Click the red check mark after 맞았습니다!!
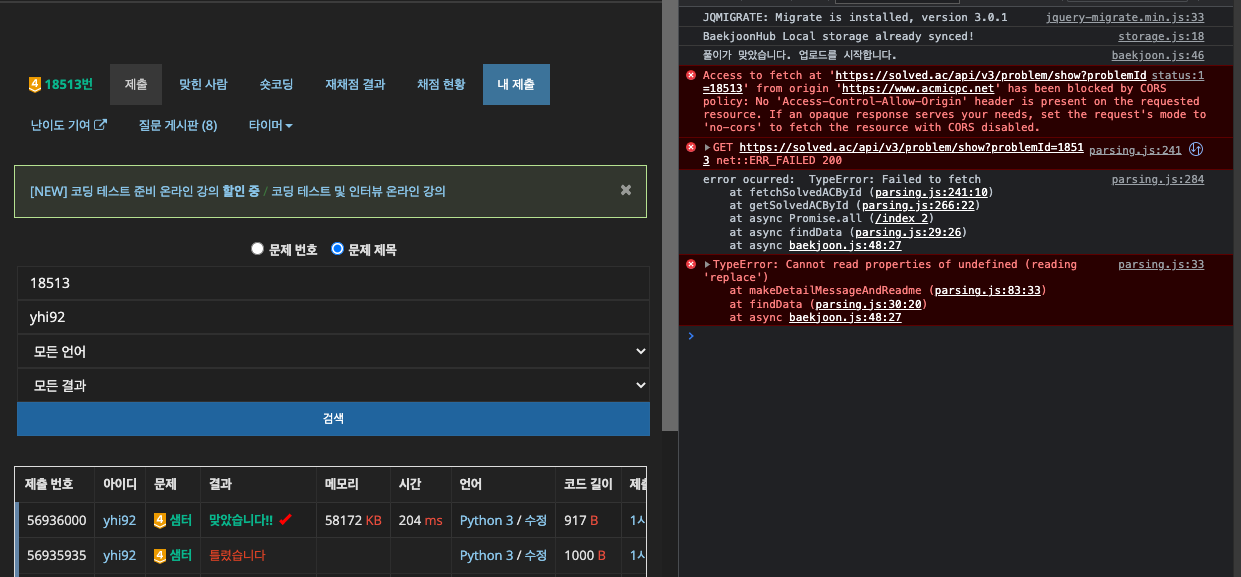The image size is (1241, 577). pos(286,520)
